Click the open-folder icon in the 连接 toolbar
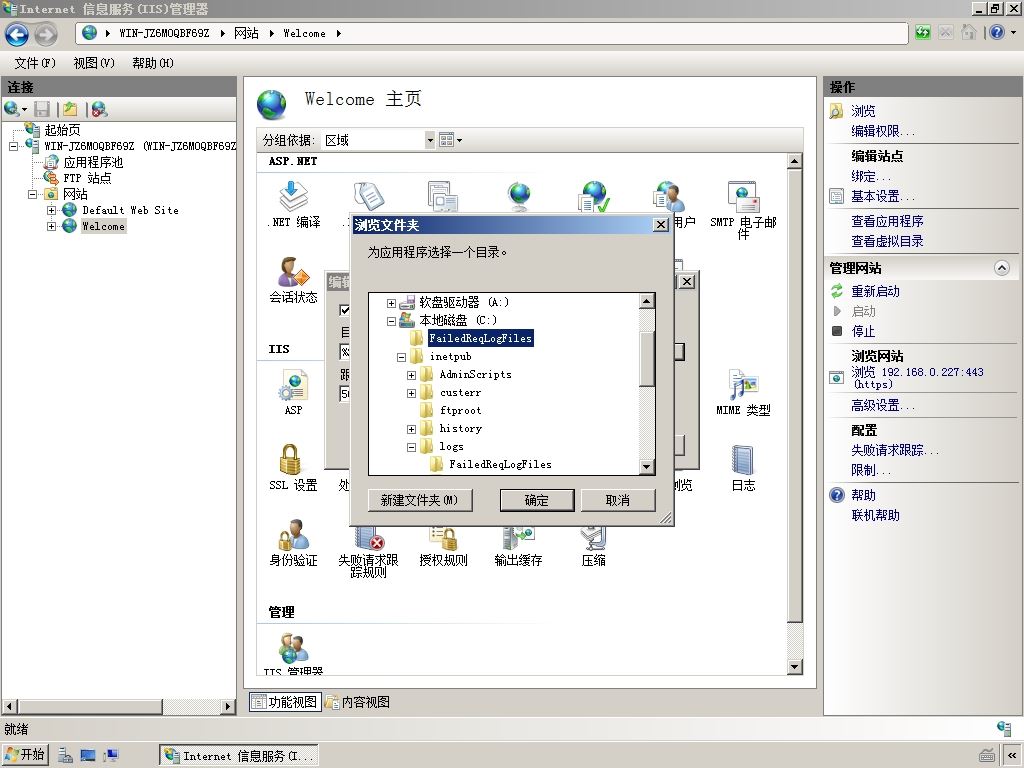1024x768 pixels. (70, 109)
